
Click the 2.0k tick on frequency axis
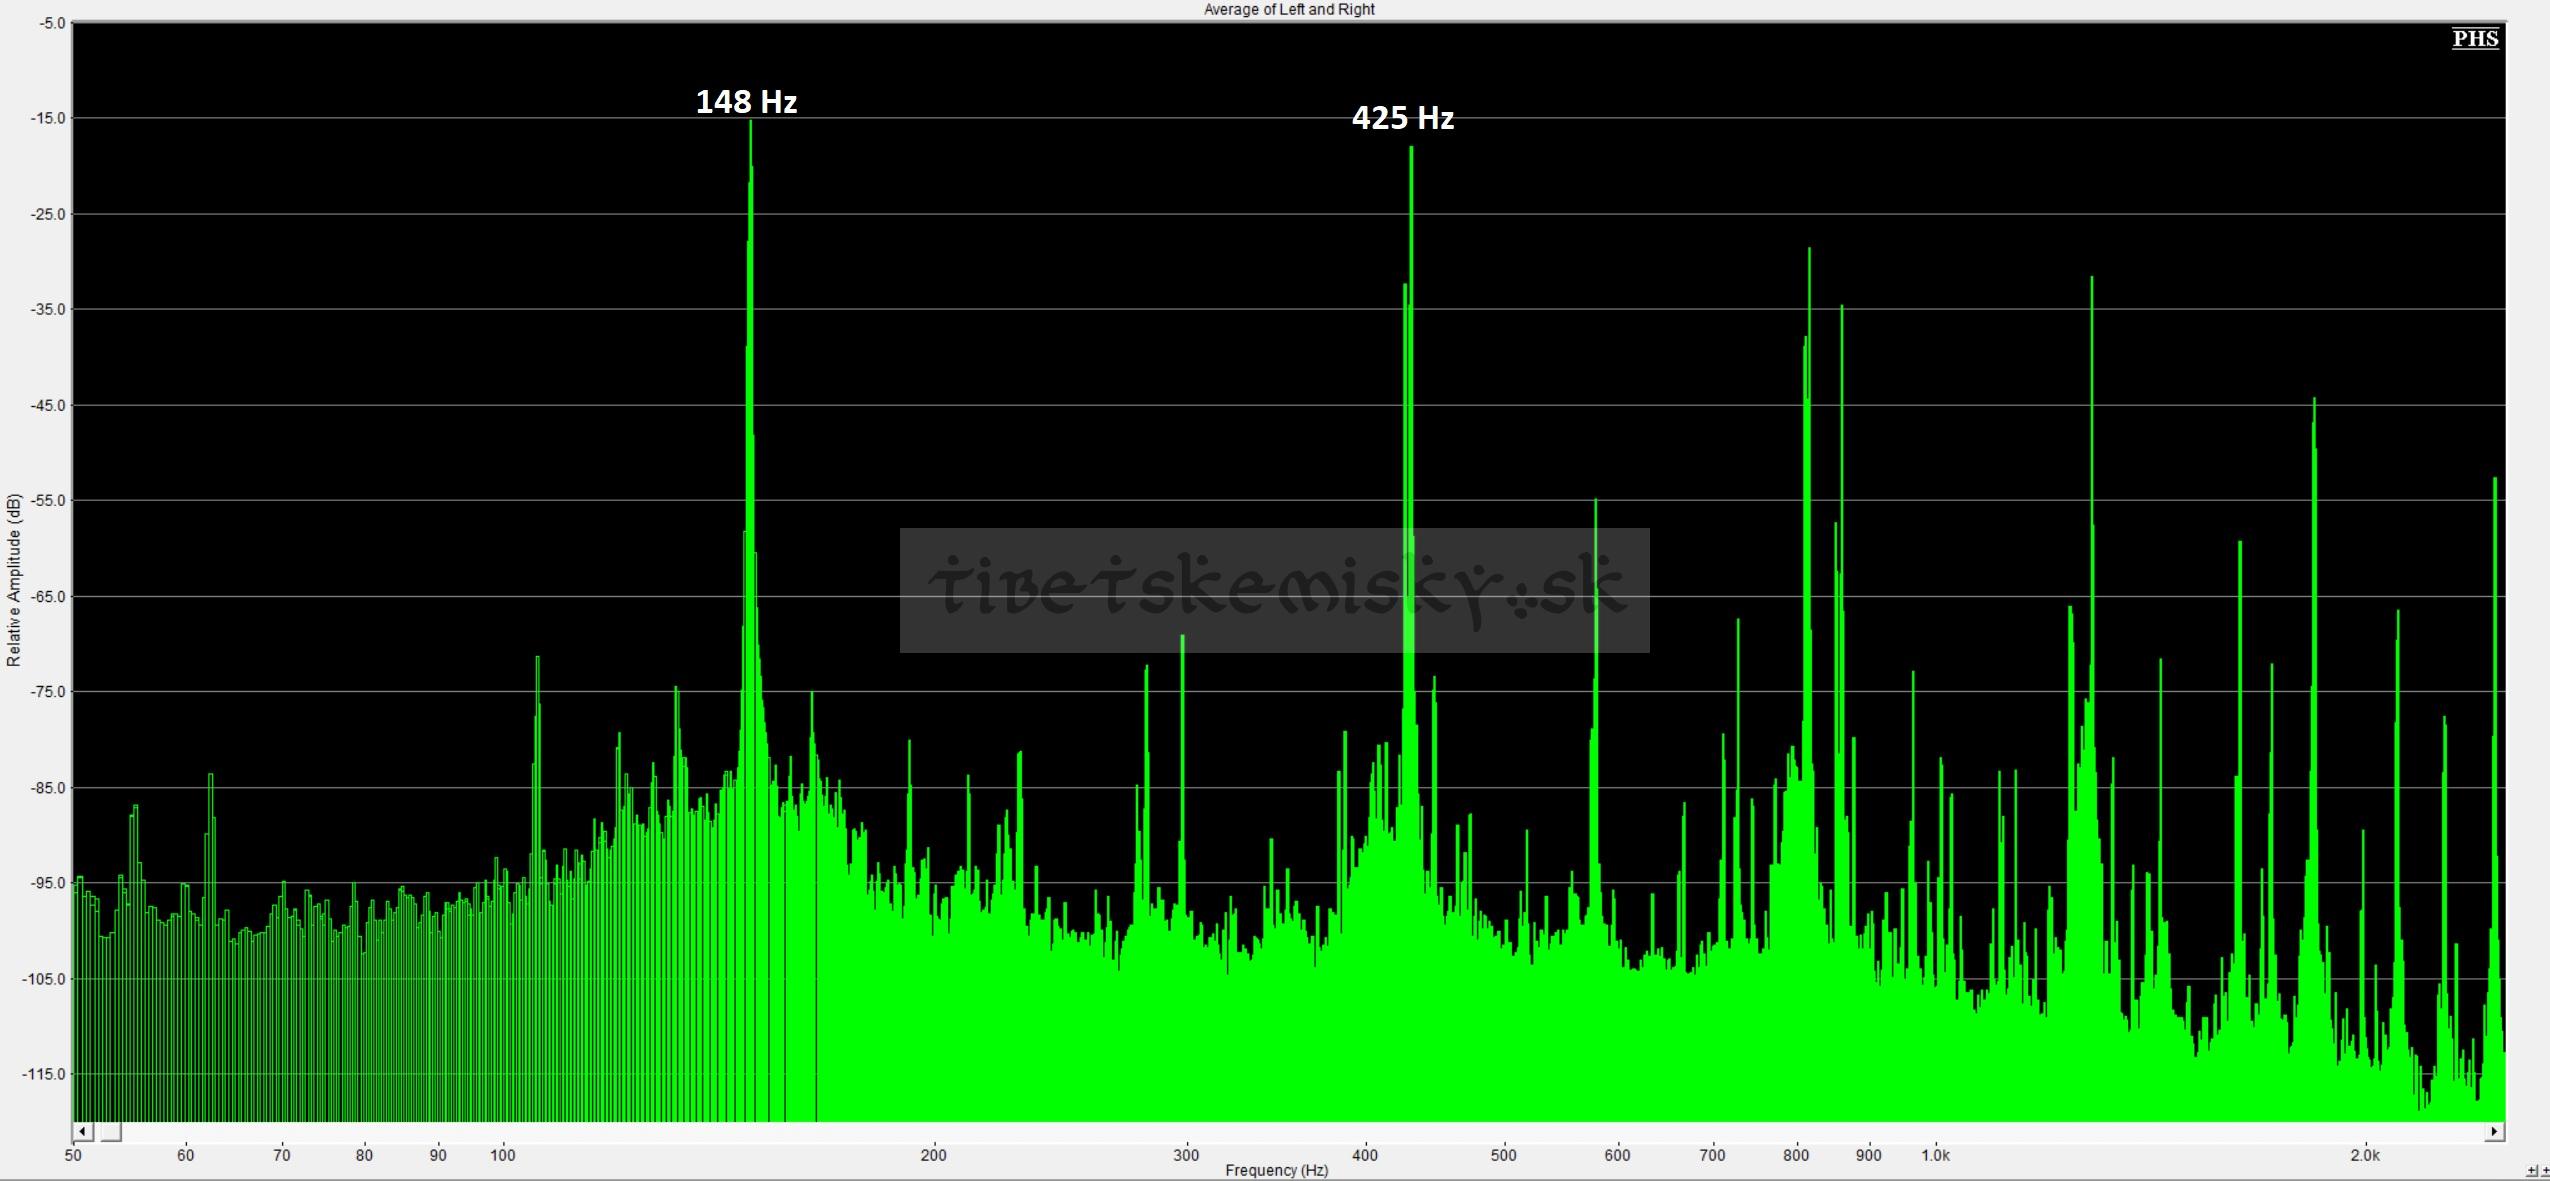(2364, 1155)
